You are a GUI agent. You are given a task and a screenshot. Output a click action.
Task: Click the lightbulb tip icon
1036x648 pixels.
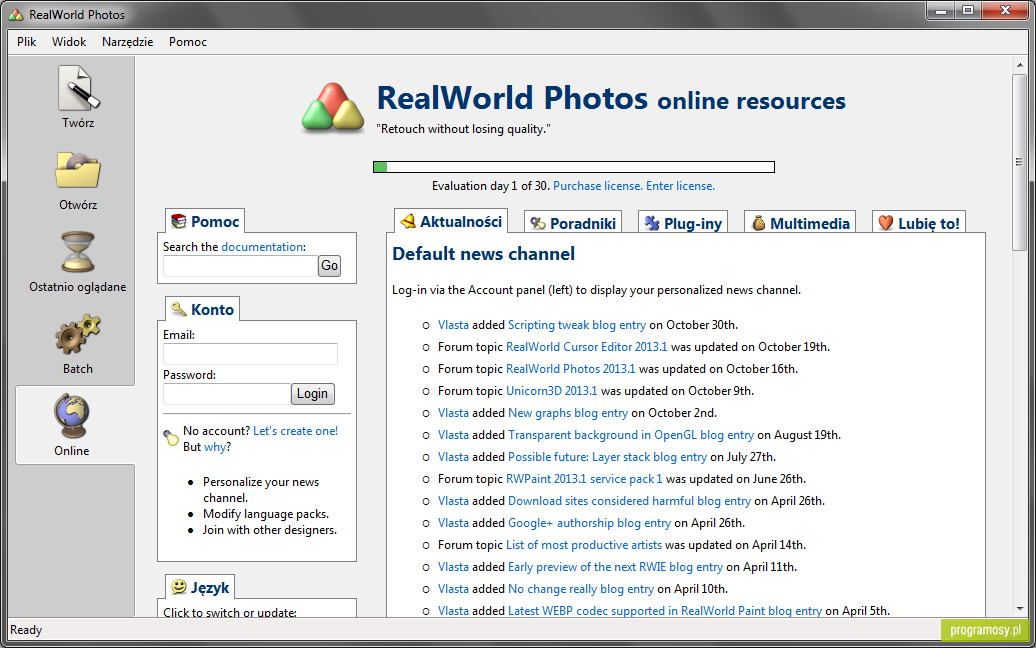click(x=171, y=437)
